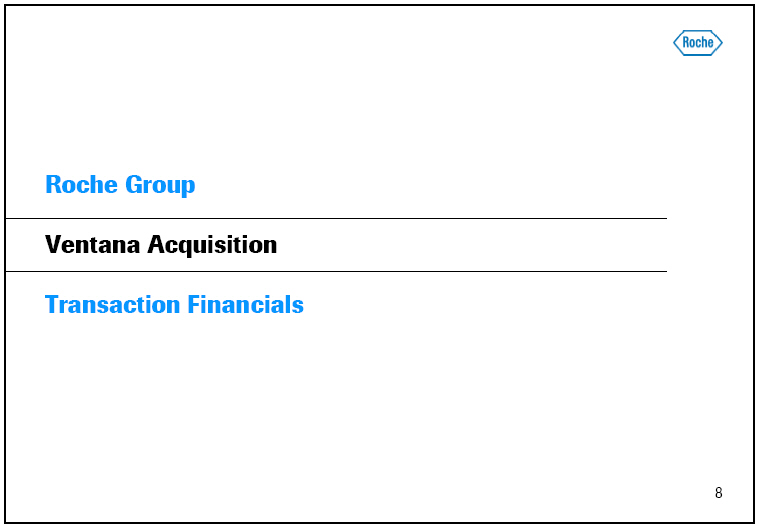The image size is (759, 527).
Task: Click the Roche text inside the logo
Action: 698,42
